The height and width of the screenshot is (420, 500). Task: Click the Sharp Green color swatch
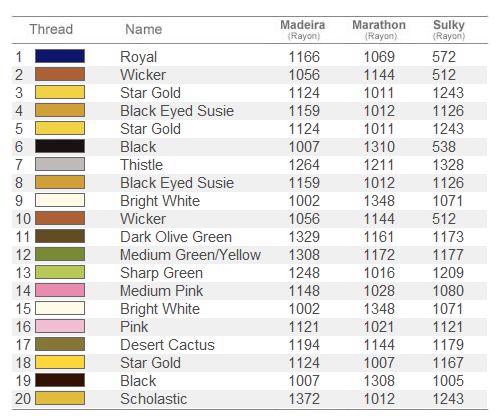(x=60, y=272)
